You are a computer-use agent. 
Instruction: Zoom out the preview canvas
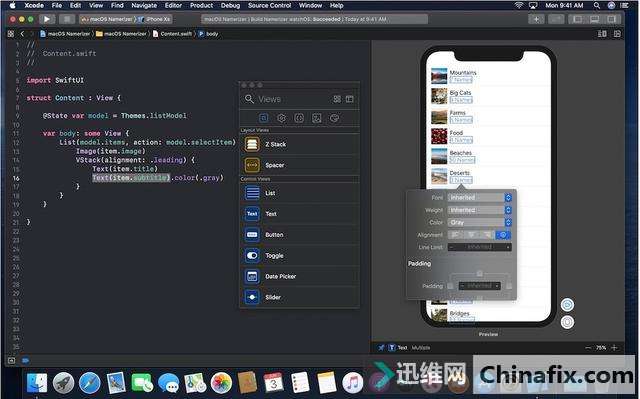click(588, 348)
